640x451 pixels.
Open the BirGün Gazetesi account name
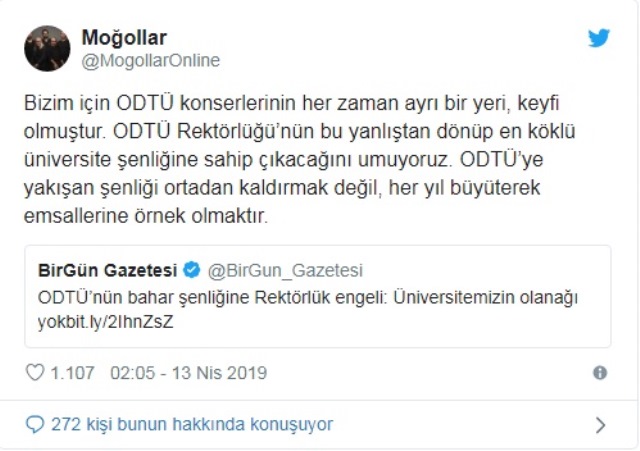[107, 270]
